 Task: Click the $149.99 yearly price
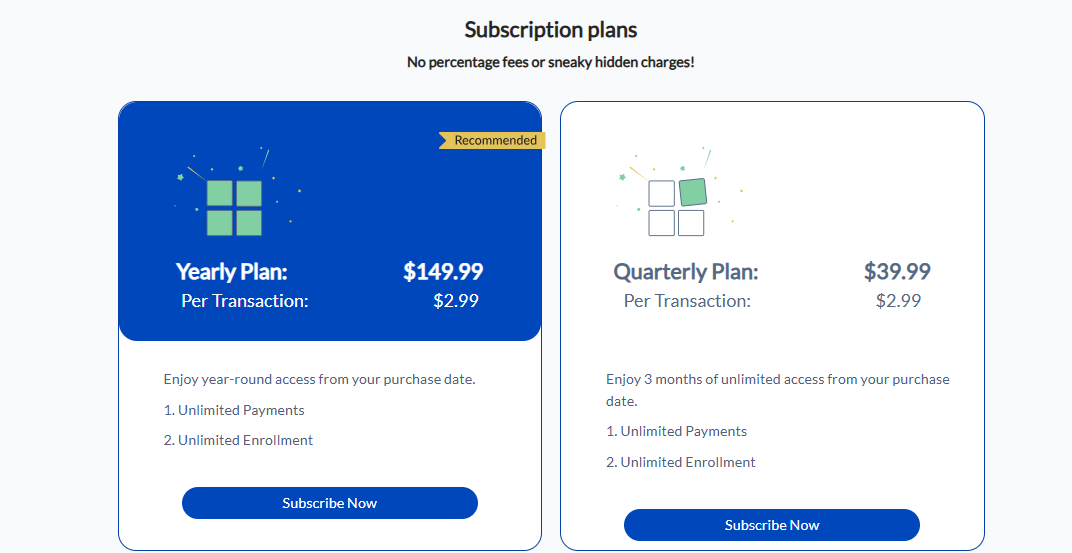coord(443,271)
